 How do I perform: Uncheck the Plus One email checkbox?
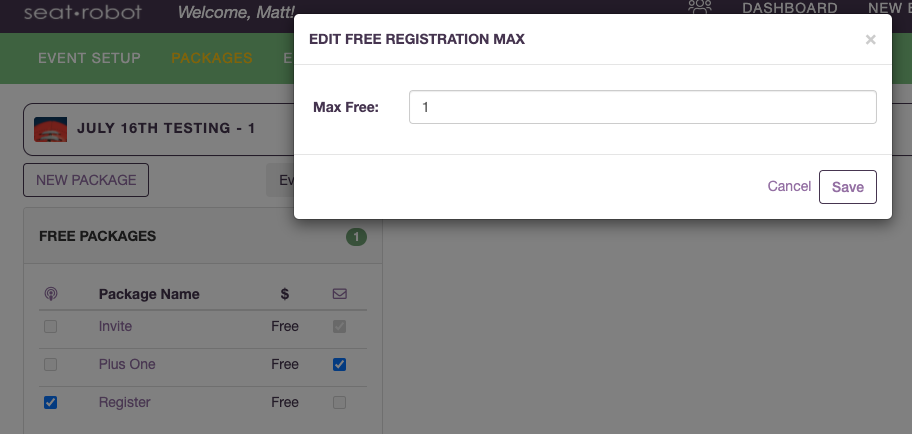click(339, 364)
